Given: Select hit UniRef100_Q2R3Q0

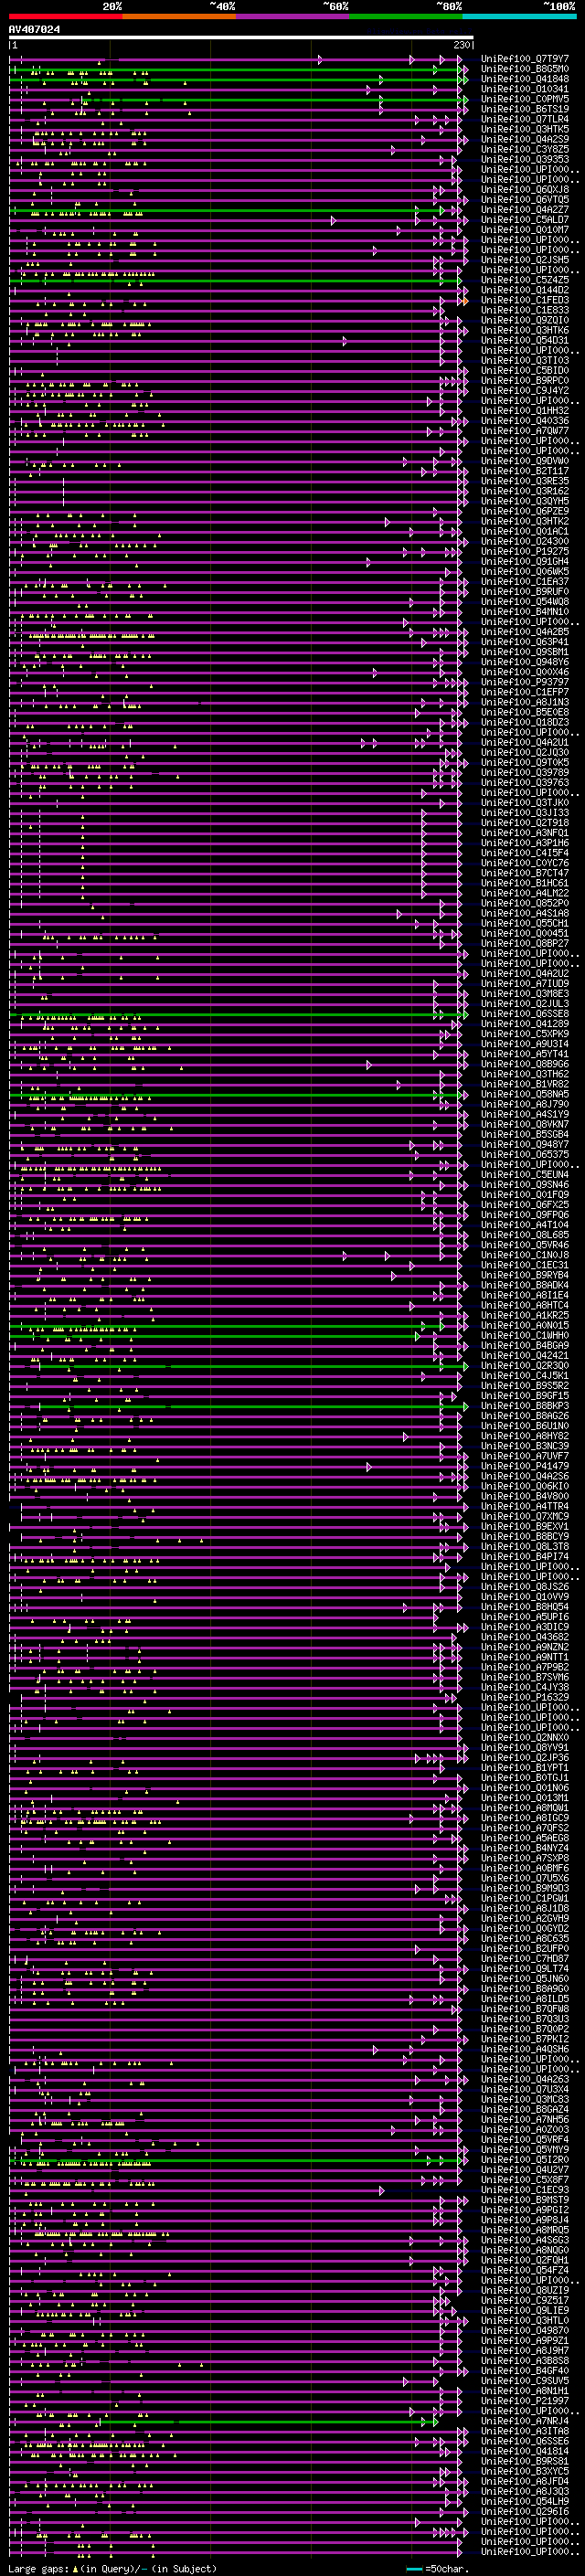Looking at the screenshot, I should [525, 1366].
